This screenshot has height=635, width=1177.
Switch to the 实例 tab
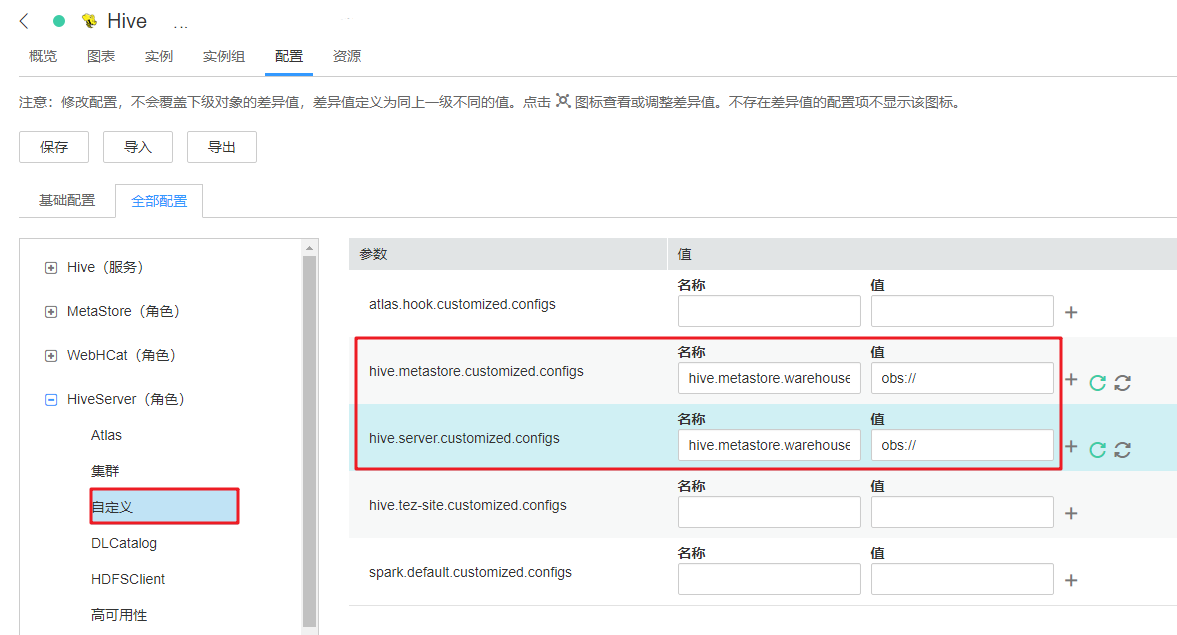pos(159,56)
